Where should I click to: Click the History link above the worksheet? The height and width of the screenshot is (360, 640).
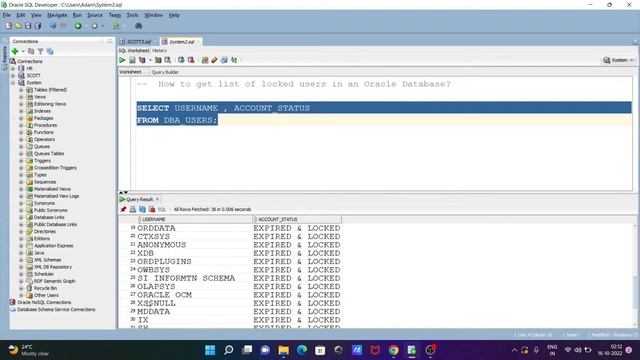coord(159,51)
